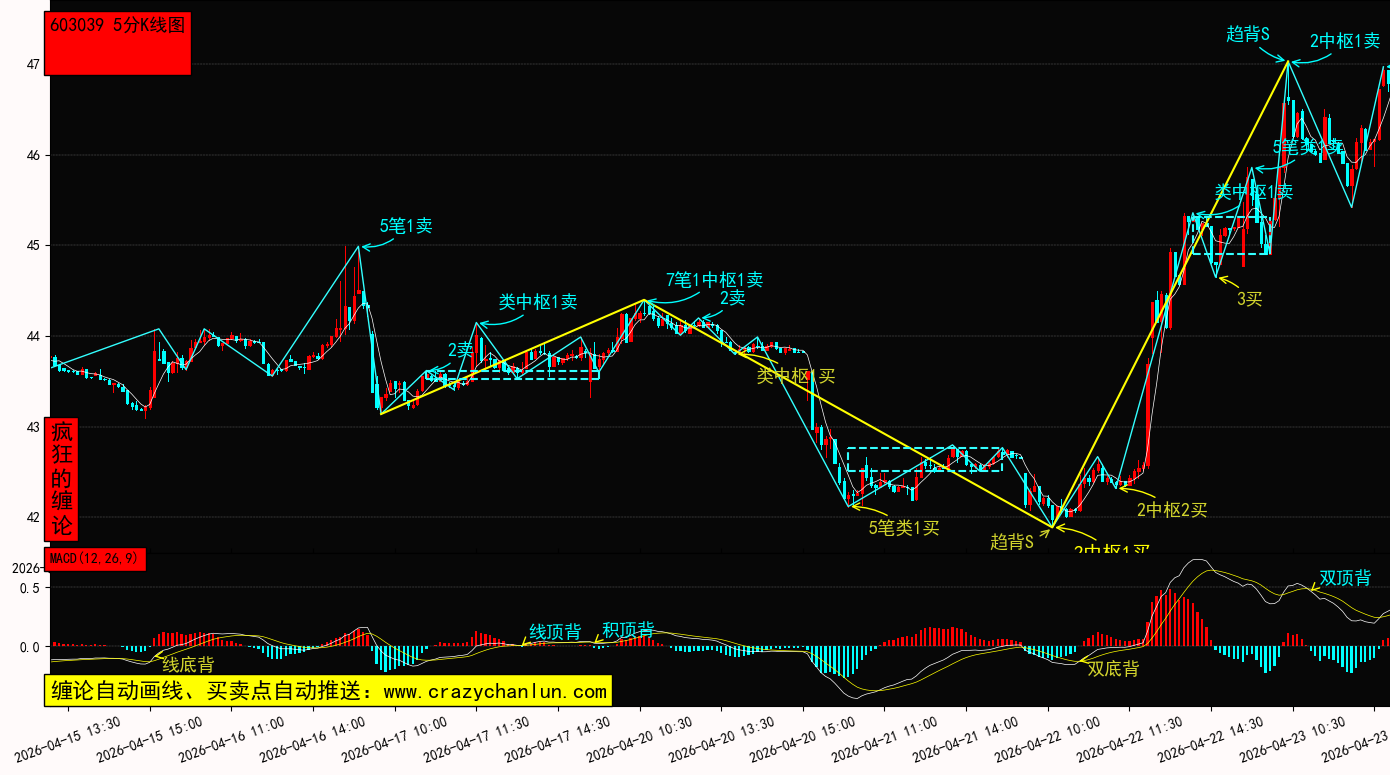Click the 5笔类1买 buy point label
The width and height of the screenshot is (1390, 775).
tap(903, 527)
